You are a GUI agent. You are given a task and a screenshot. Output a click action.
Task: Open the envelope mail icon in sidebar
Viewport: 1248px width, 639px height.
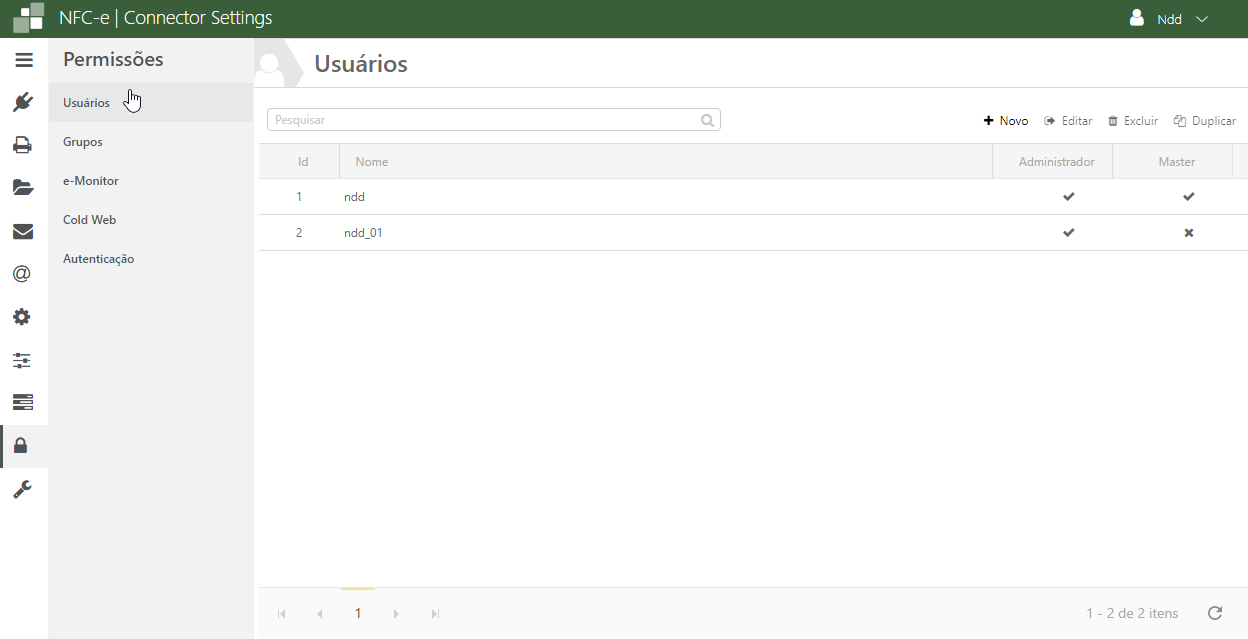23,231
